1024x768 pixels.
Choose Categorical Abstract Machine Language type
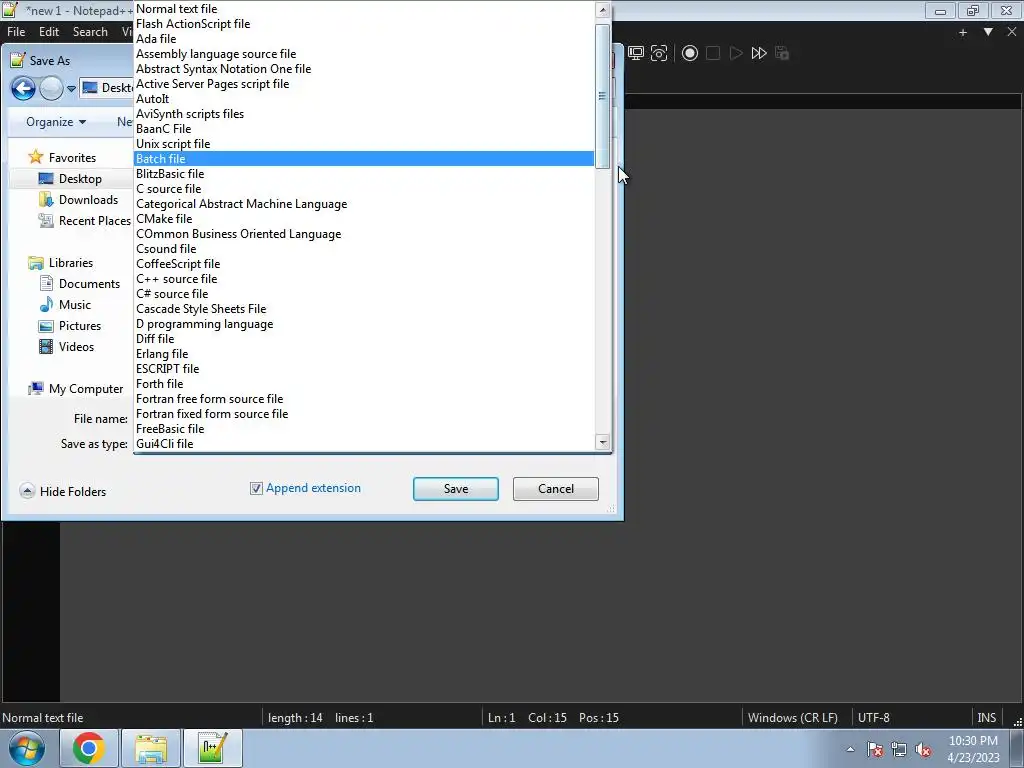click(x=364, y=204)
